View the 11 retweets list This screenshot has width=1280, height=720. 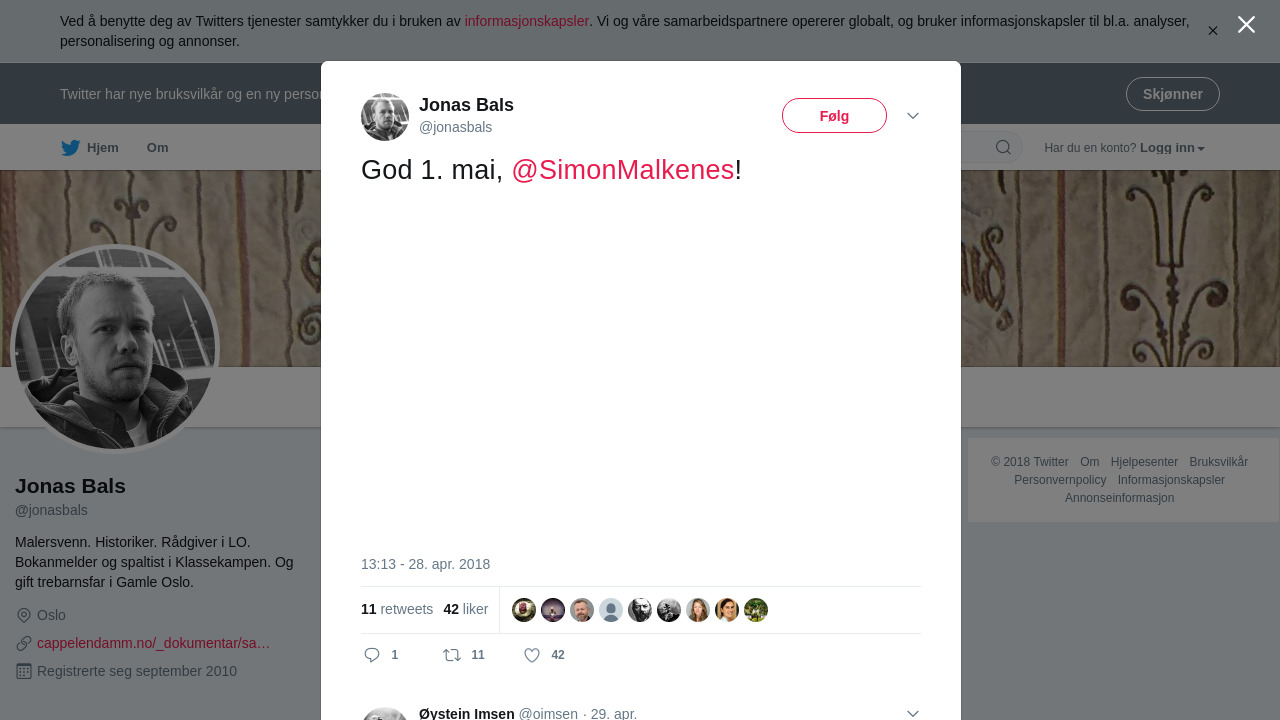[397, 609]
